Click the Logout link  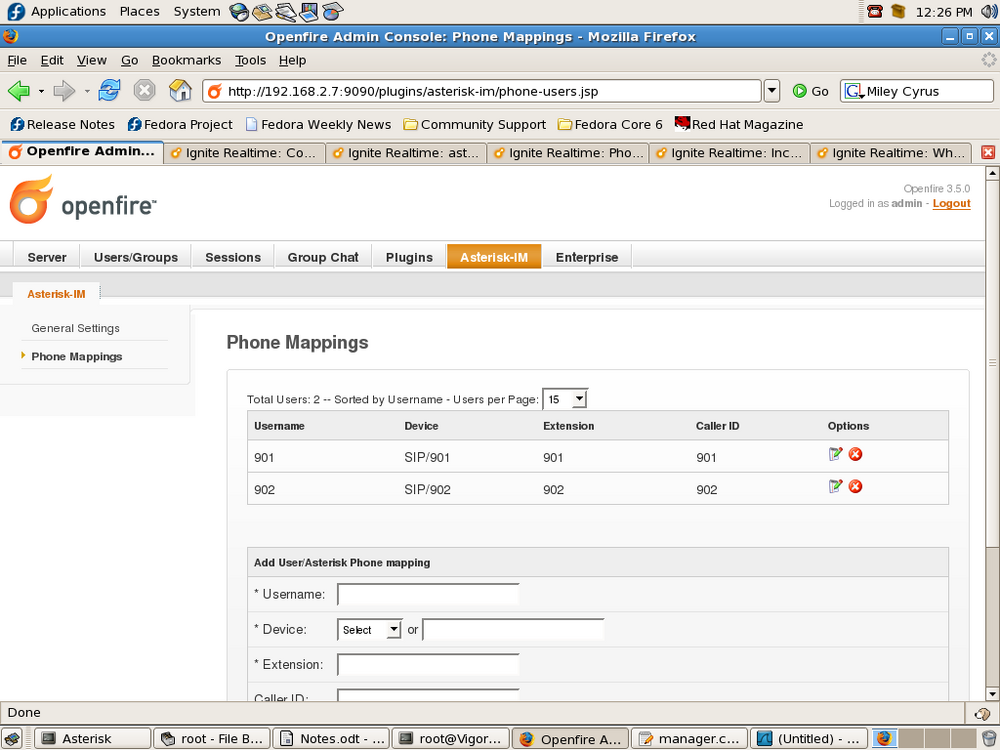(x=951, y=203)
